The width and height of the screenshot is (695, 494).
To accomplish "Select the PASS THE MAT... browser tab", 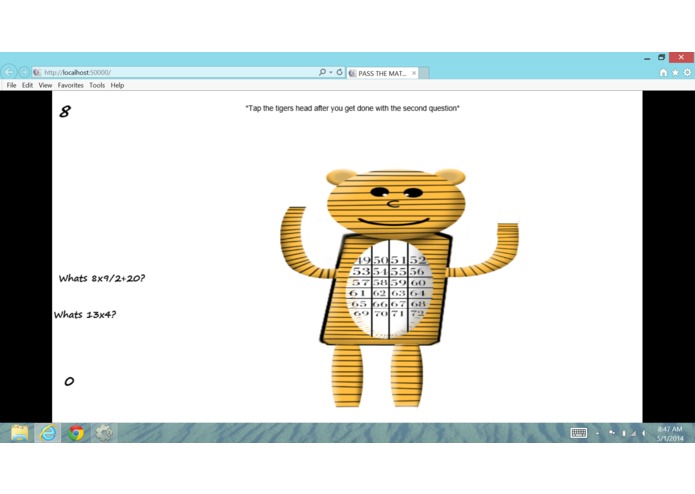I will [x=382, y=73].
